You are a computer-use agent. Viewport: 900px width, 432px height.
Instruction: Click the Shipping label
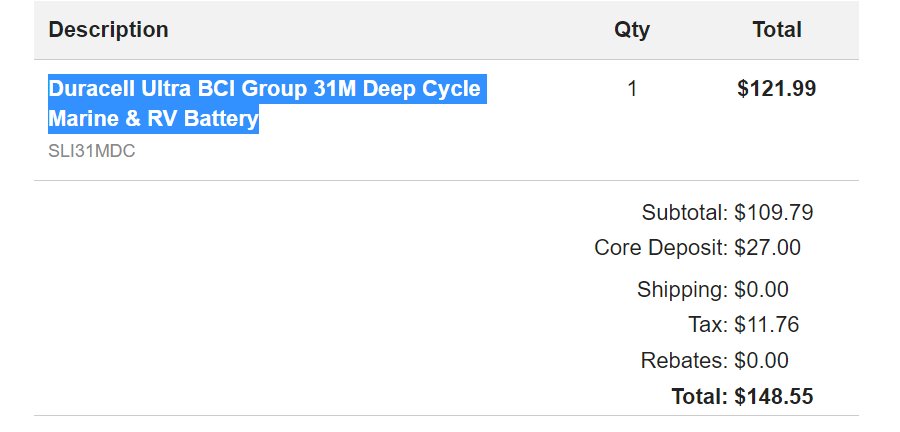[x=681, y=290]
